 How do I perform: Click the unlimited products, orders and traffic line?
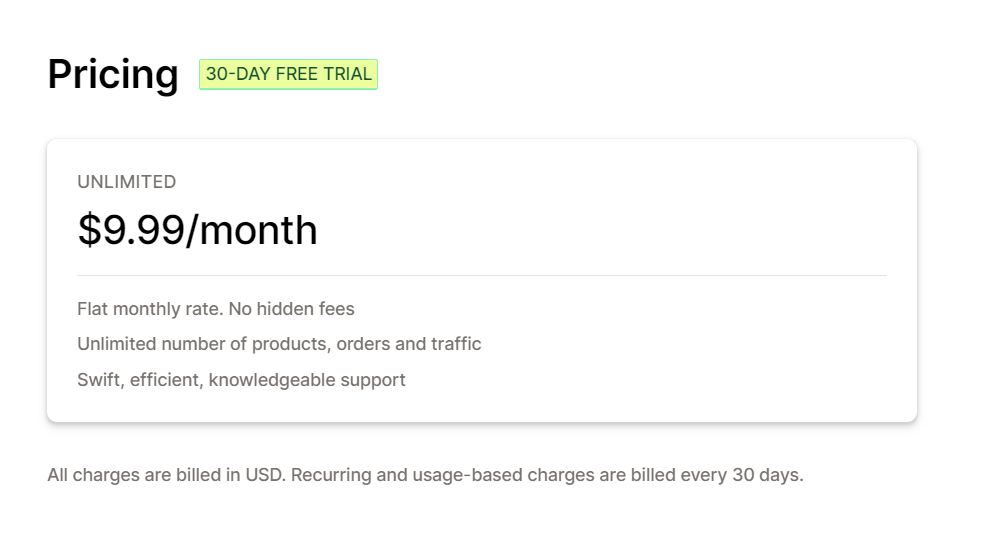(x=279, y=344)
